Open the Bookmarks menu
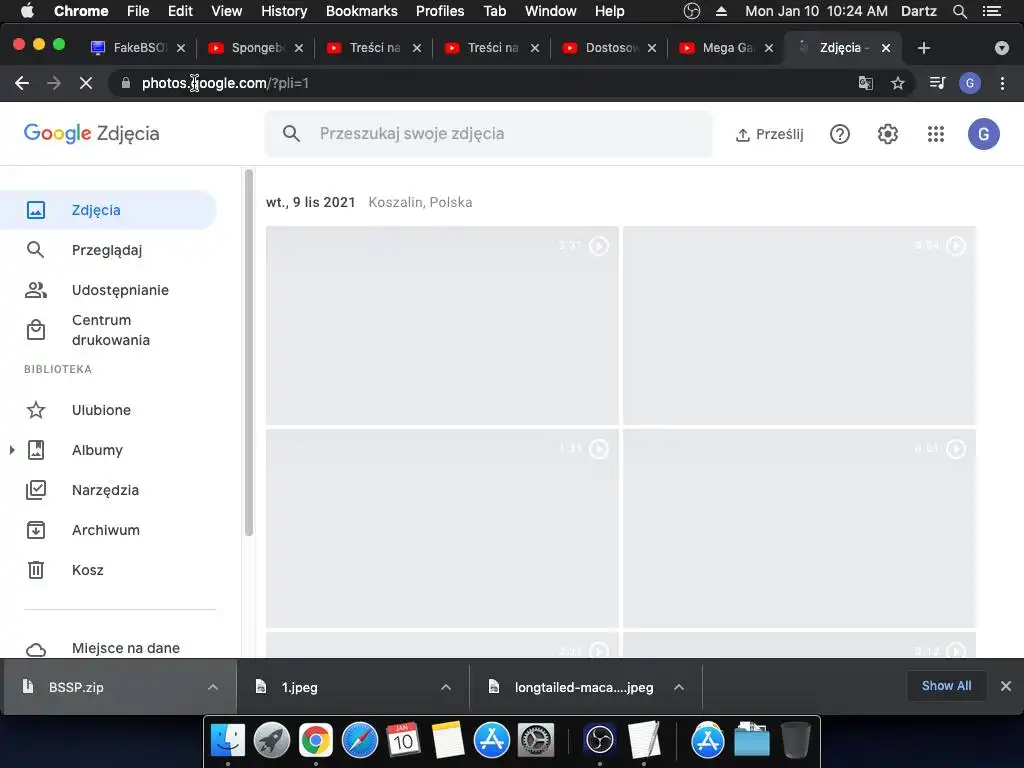1024x768 pixels. point(362,11)
